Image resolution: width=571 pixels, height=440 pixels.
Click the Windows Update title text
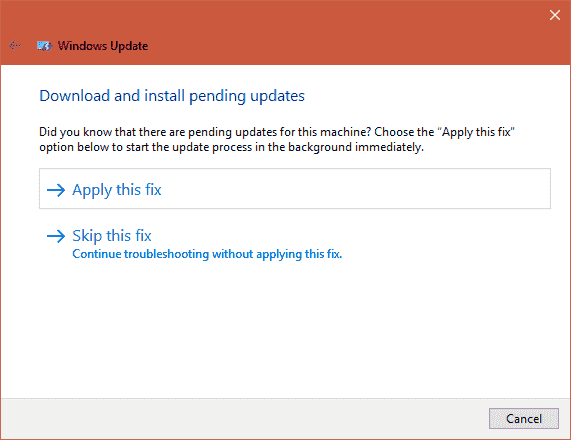click(x=103, y=46)
